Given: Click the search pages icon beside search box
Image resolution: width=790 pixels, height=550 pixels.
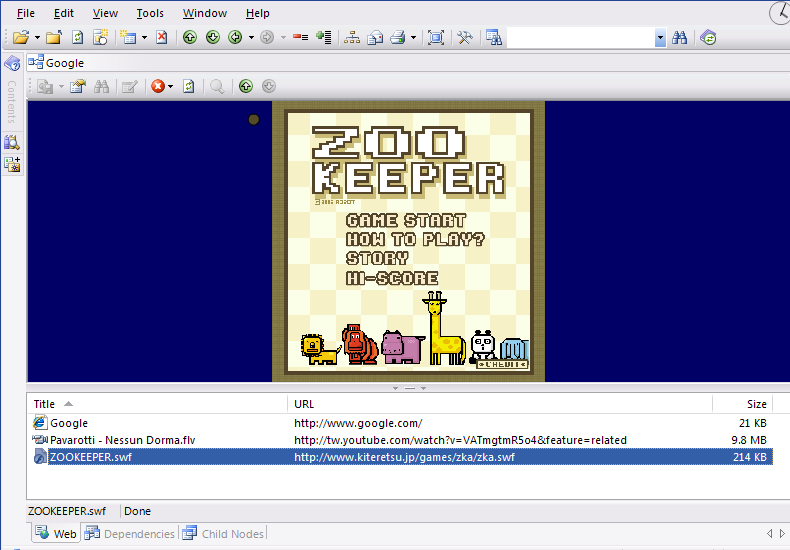Looking at the screenshot, I should [494, 37].
